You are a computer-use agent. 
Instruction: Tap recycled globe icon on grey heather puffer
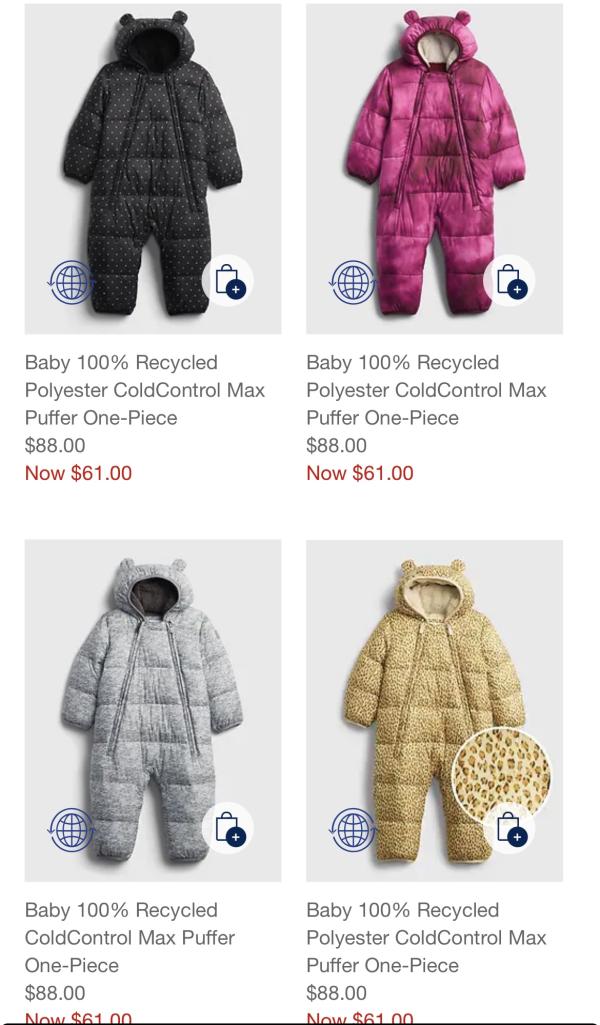71,830
